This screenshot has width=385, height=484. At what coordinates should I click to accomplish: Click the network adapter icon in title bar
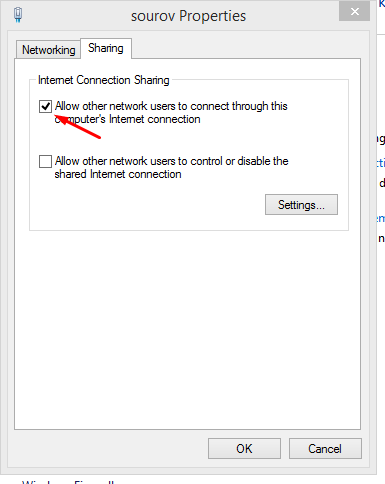point(18,15)
